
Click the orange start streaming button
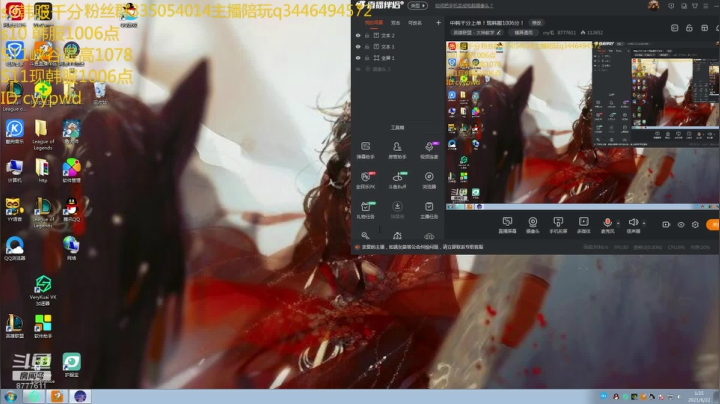click(713, 224)
